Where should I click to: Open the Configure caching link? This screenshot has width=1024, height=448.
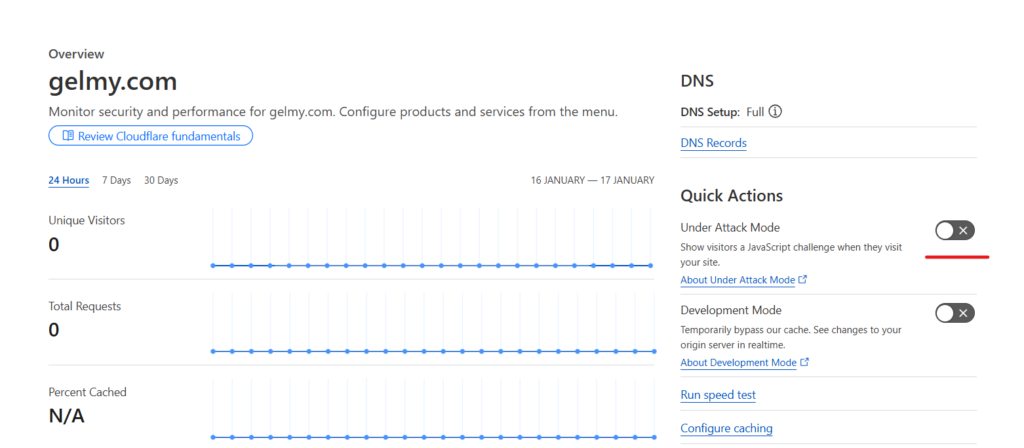click(726, 428)
